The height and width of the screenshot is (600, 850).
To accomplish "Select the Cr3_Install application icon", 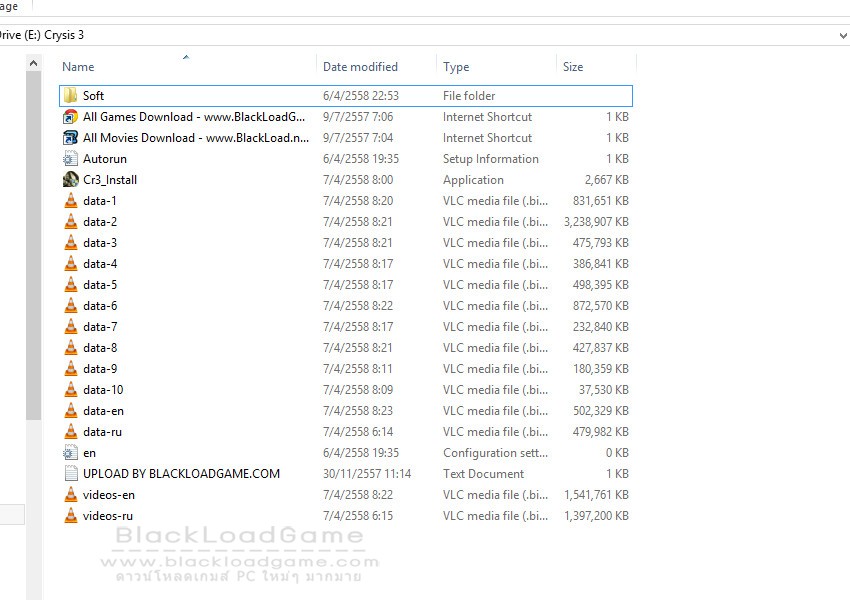I will tap(70, 180).
